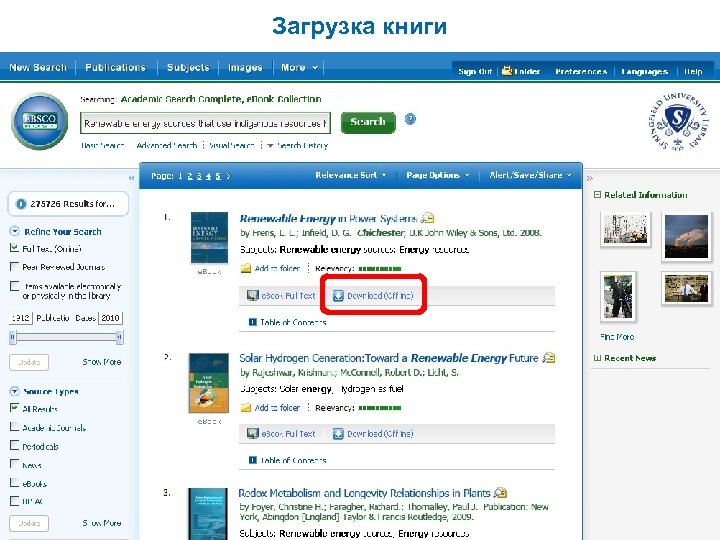Click the search query input field
Image resolution: width=720 pixels, height=540 pixels.
[x=205, y=123]
